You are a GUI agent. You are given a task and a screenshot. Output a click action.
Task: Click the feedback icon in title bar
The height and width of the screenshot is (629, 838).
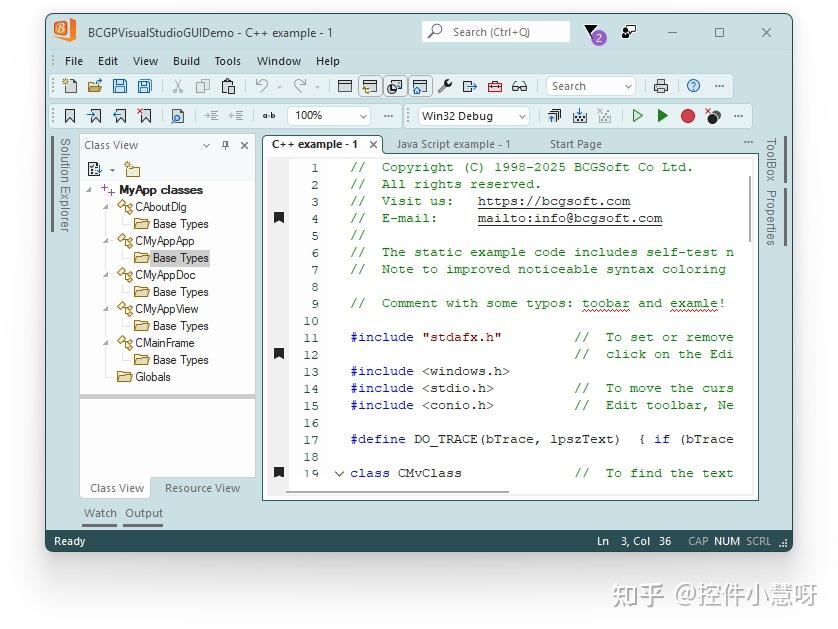pos(629,32)
